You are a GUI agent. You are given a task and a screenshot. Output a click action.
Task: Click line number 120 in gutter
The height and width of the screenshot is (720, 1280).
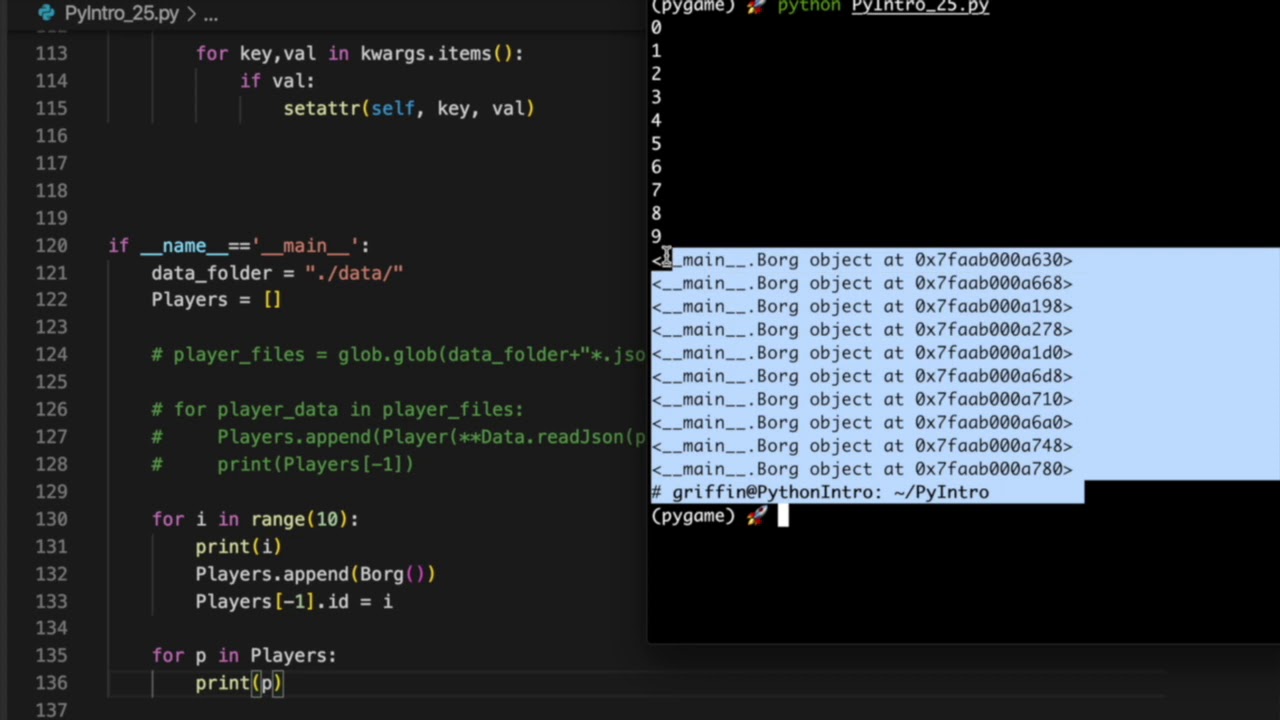[51, 245]
